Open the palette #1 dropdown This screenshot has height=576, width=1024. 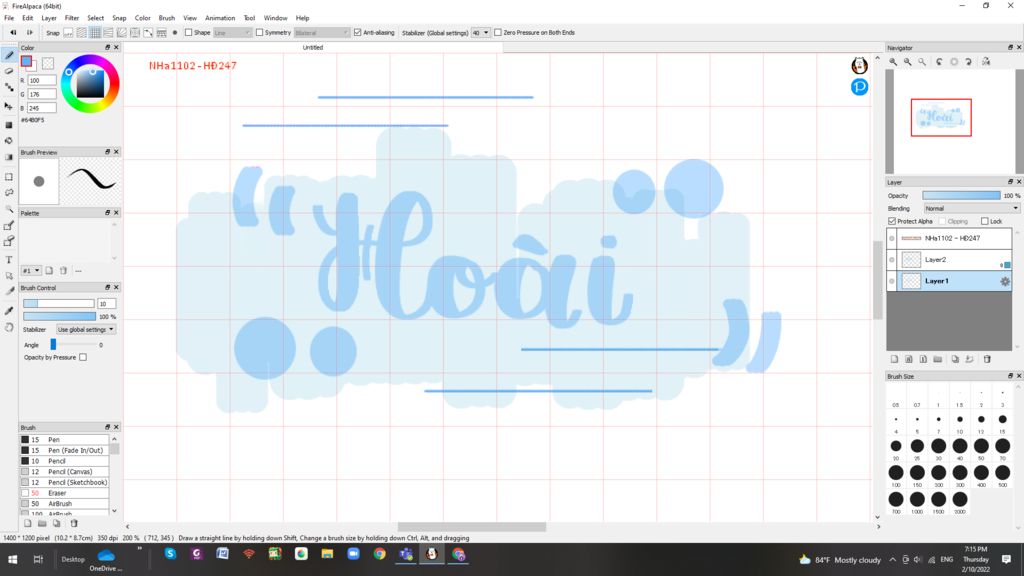(31, 270)
